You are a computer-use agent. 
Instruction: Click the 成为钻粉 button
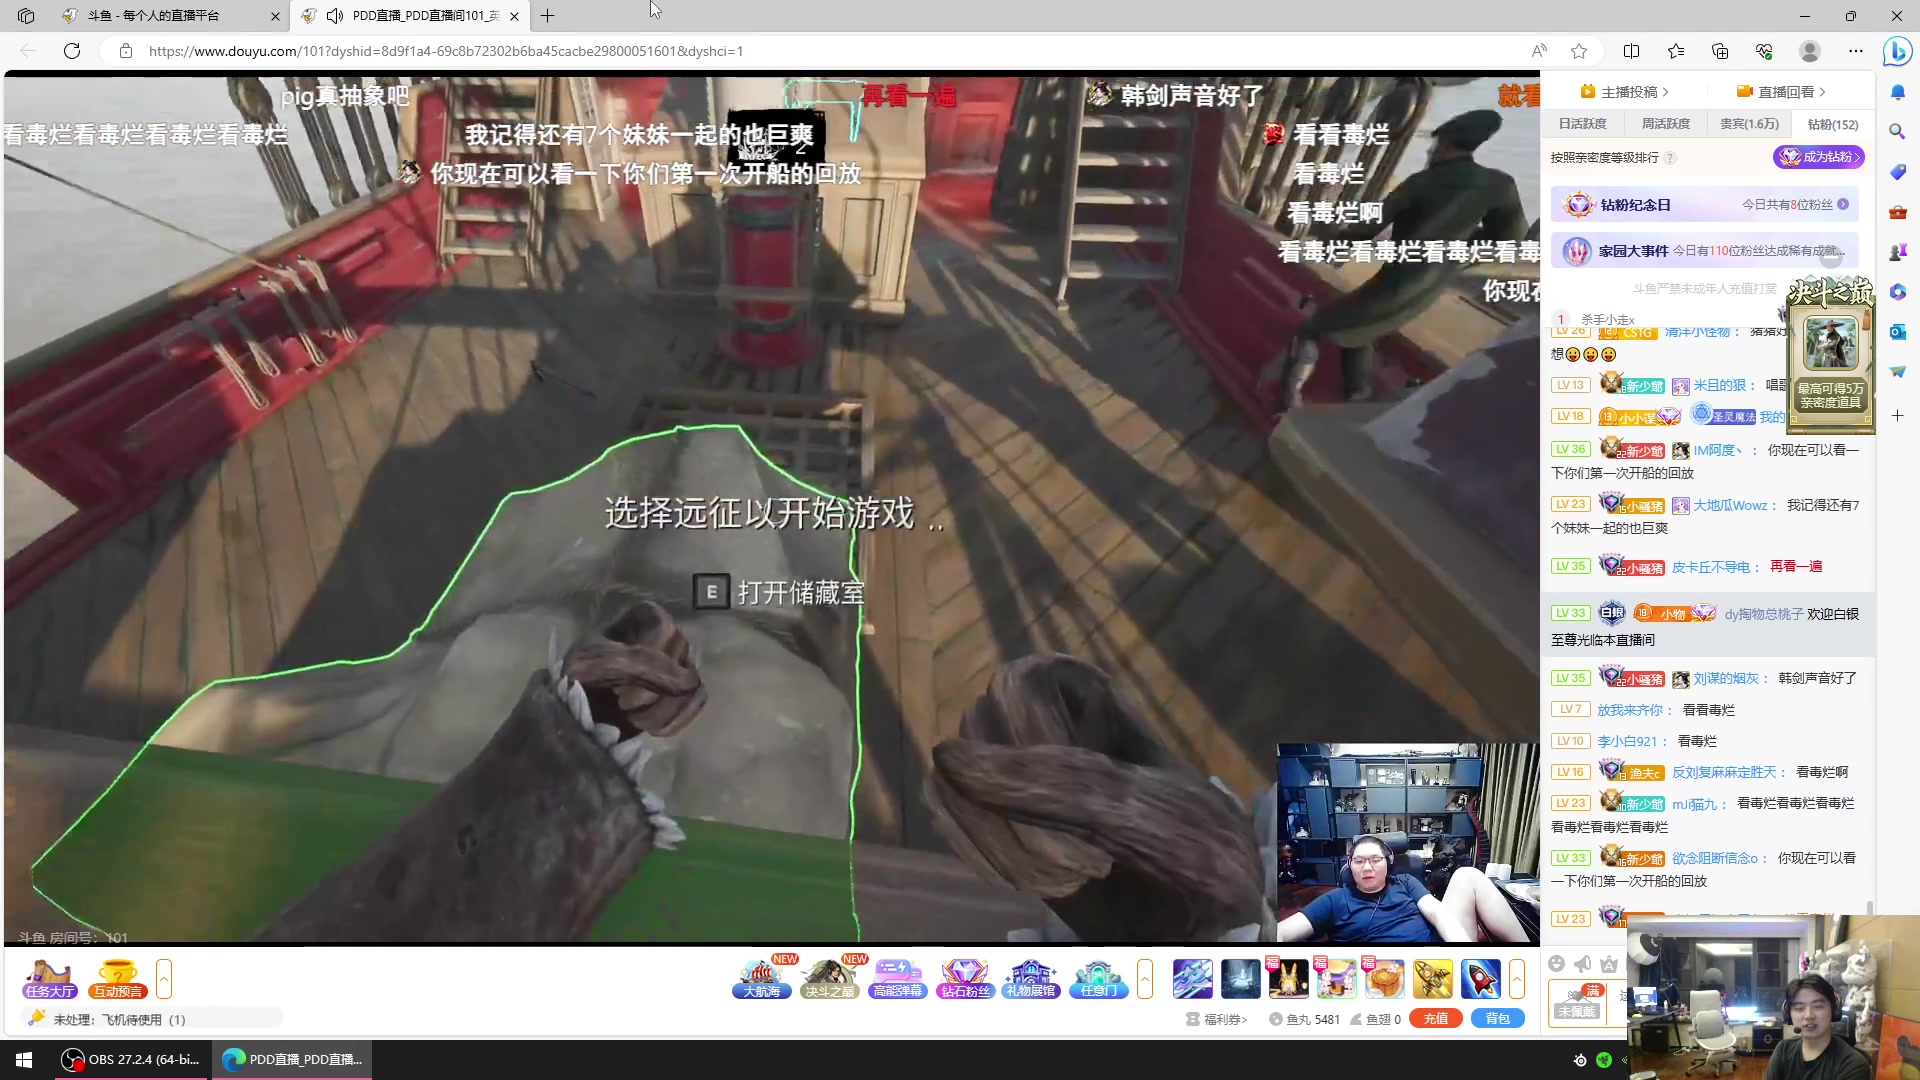[1818, 157]
